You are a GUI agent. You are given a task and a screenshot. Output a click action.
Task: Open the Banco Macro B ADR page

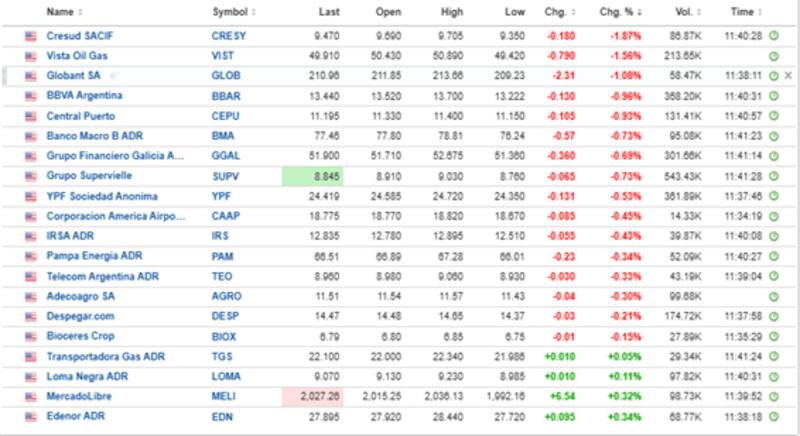(x=93, y=136)
